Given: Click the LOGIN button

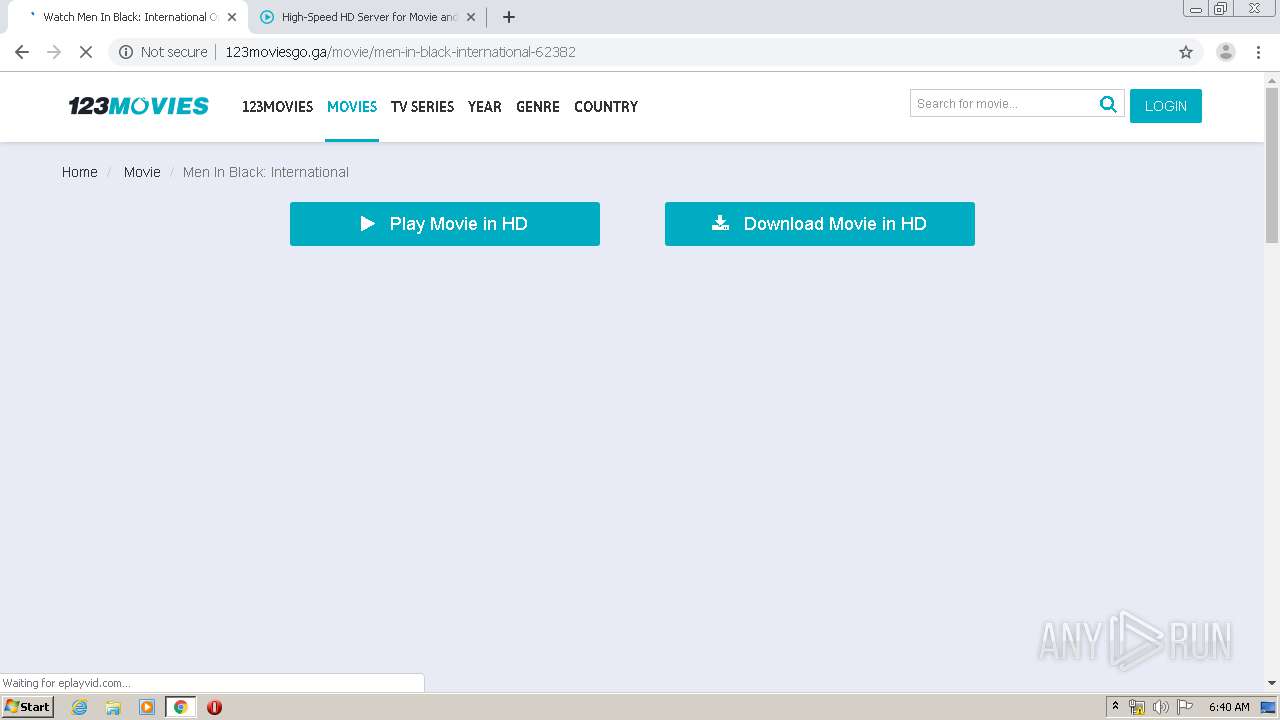Looking at the screenshot, I should point(1166,106).
